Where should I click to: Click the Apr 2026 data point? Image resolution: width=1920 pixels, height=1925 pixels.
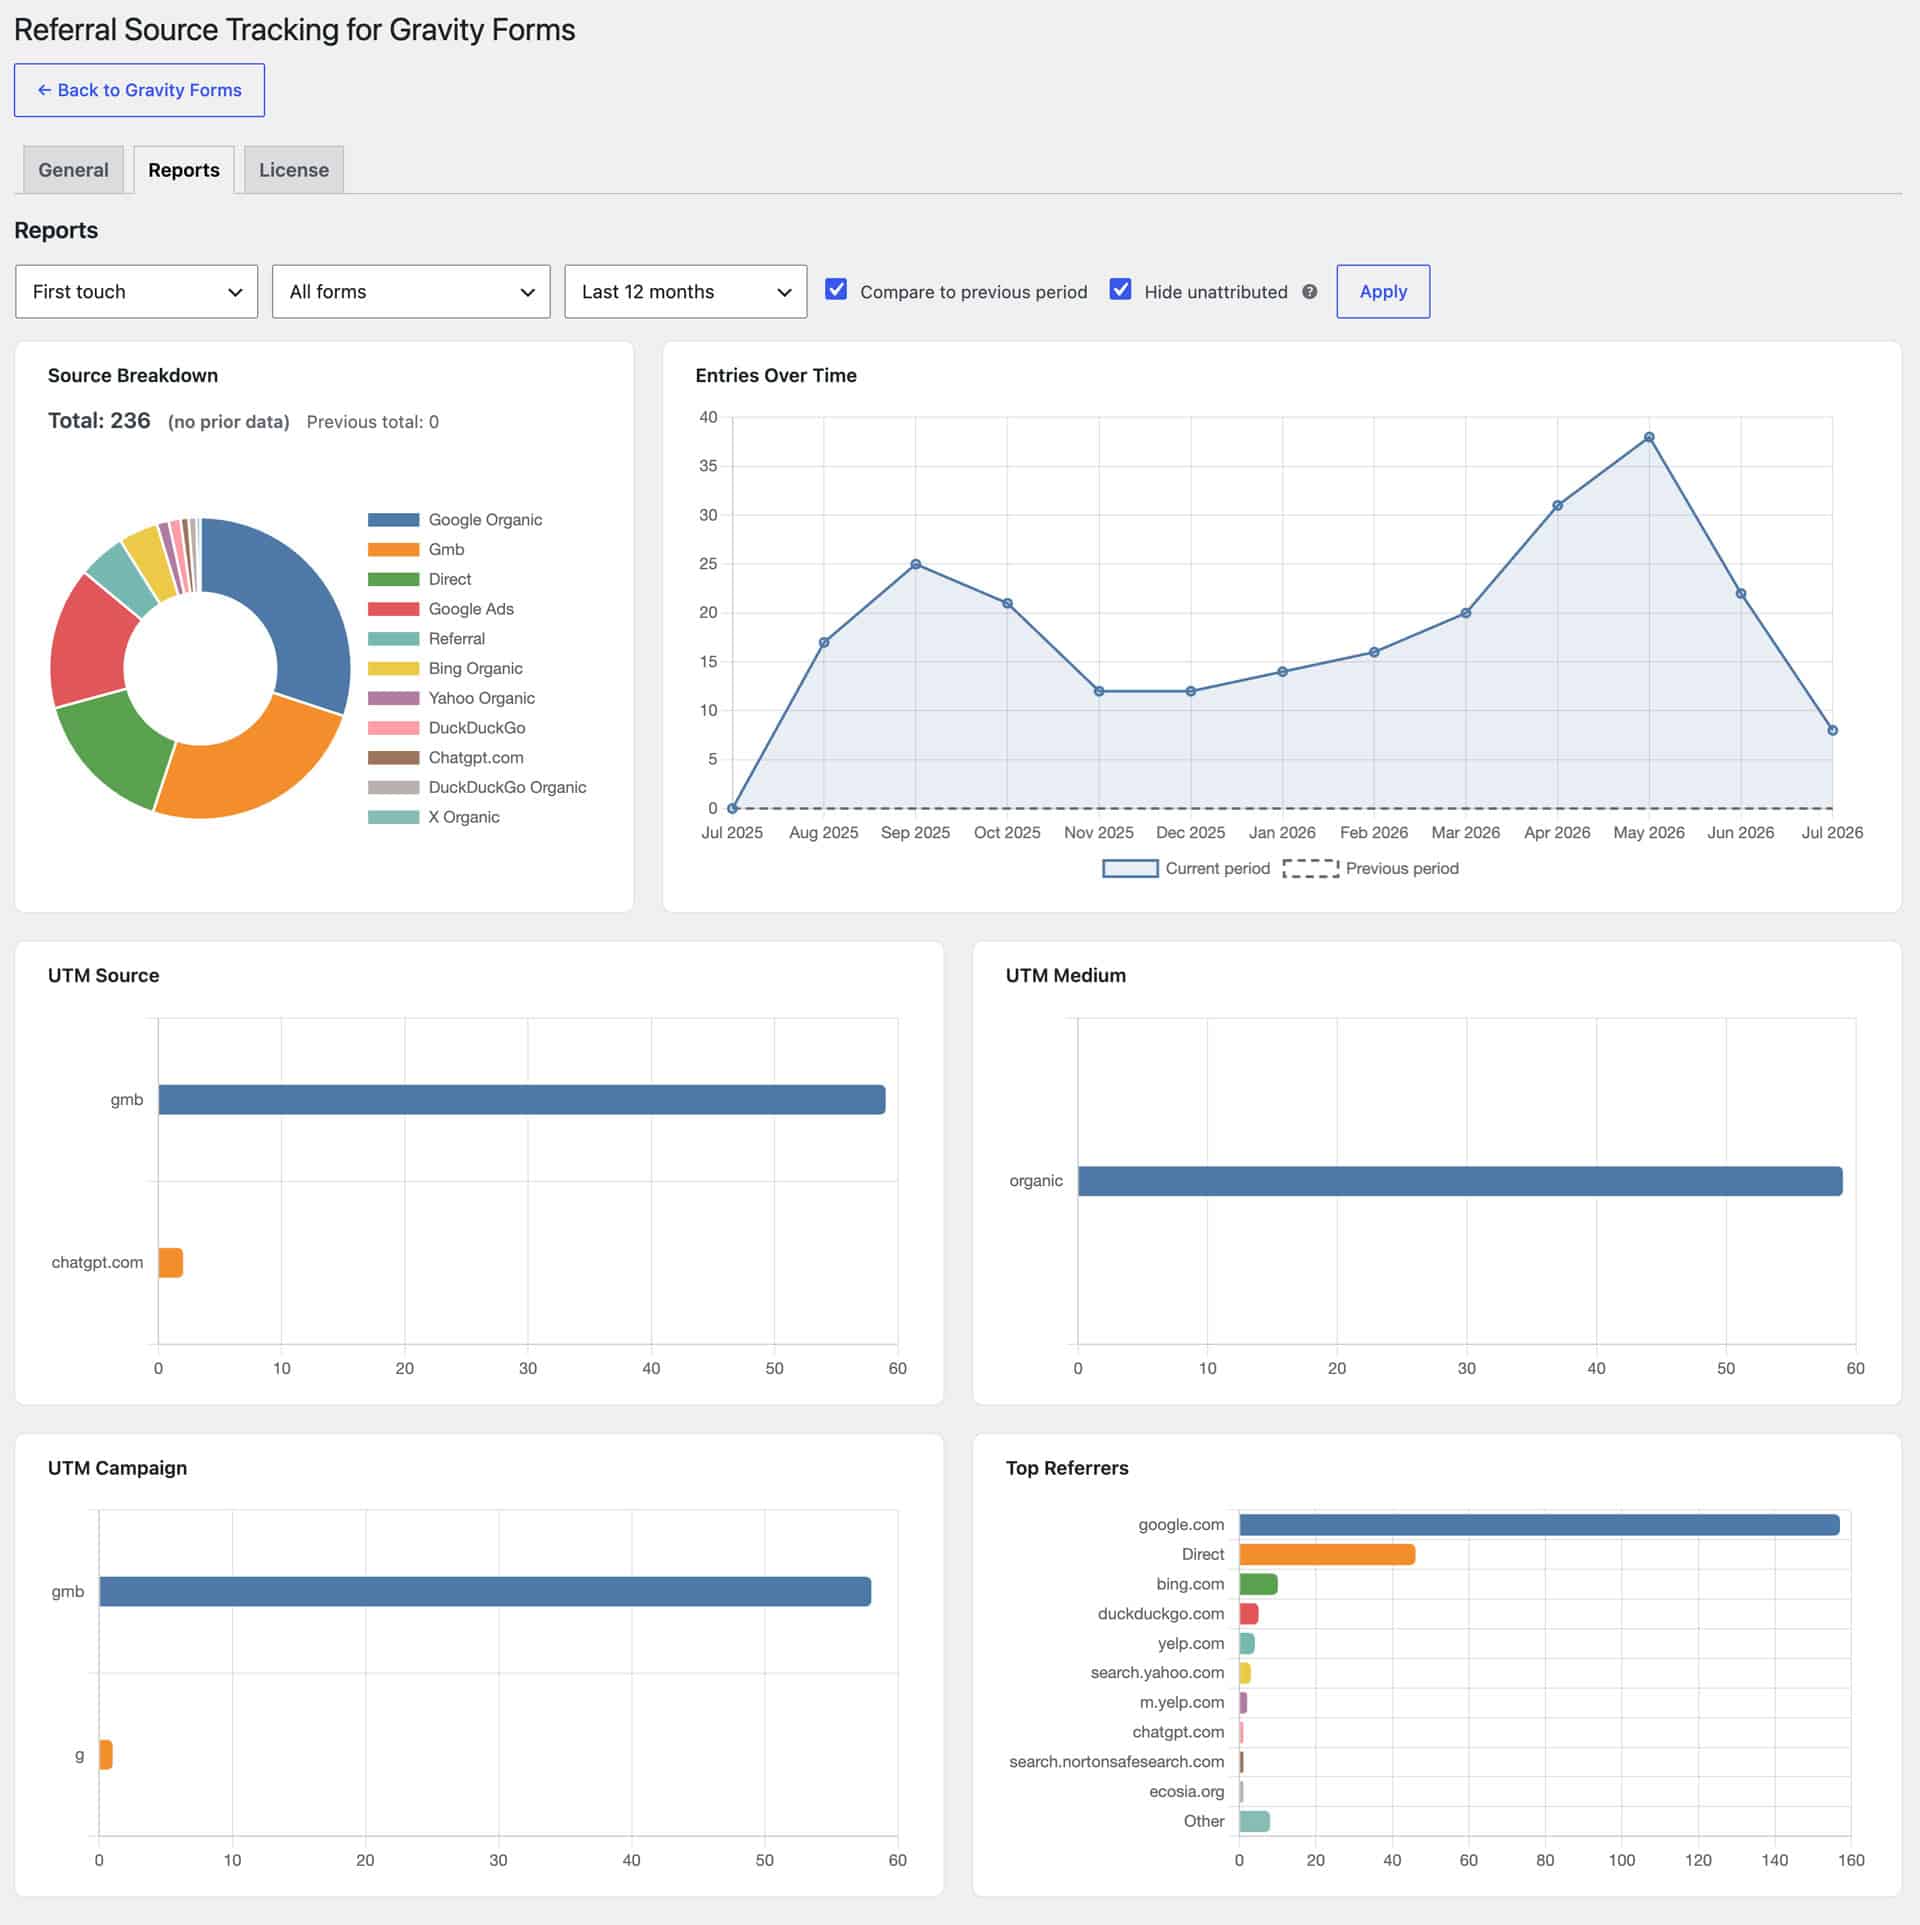coord(1557,506)
